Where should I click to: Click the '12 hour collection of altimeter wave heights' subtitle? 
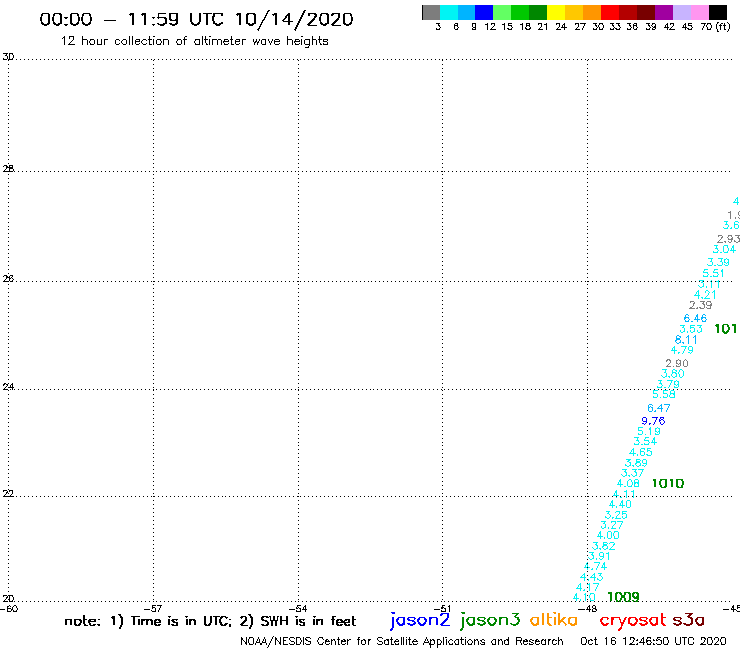pos(194,41)
